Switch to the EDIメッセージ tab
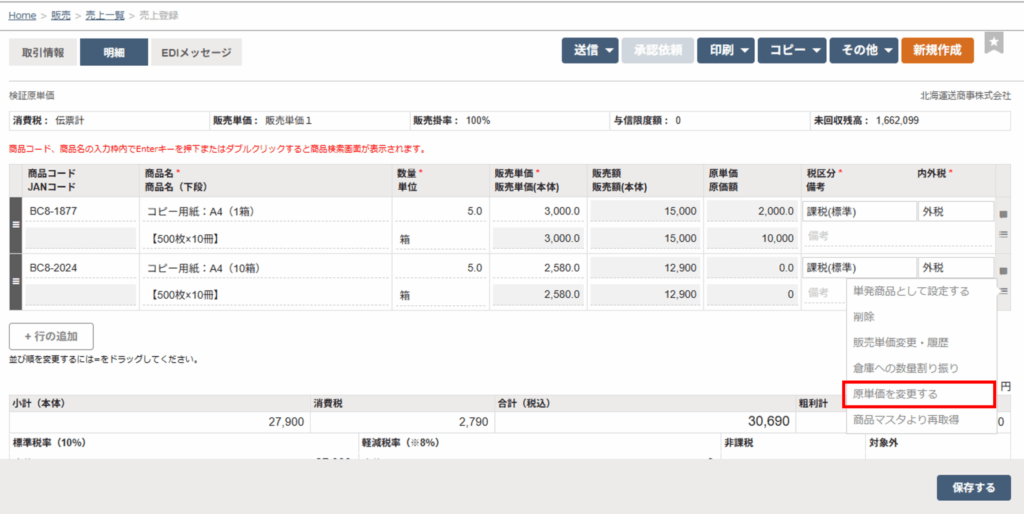The width and height of the screenshot is (1024, 514). point(196,52)
